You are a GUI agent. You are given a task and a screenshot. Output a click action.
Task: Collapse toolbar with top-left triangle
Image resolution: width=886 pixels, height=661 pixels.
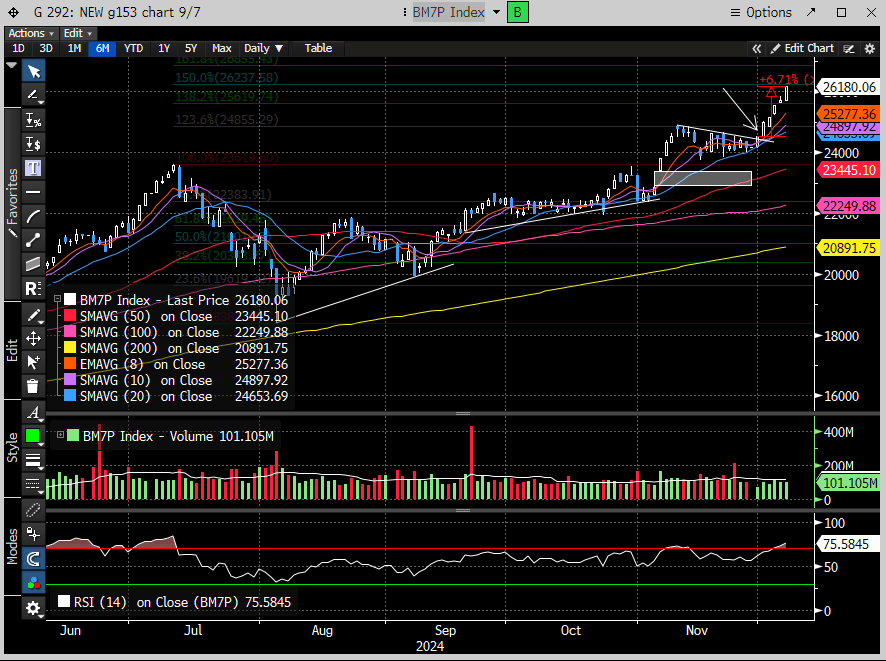click(x=11, y=66)
